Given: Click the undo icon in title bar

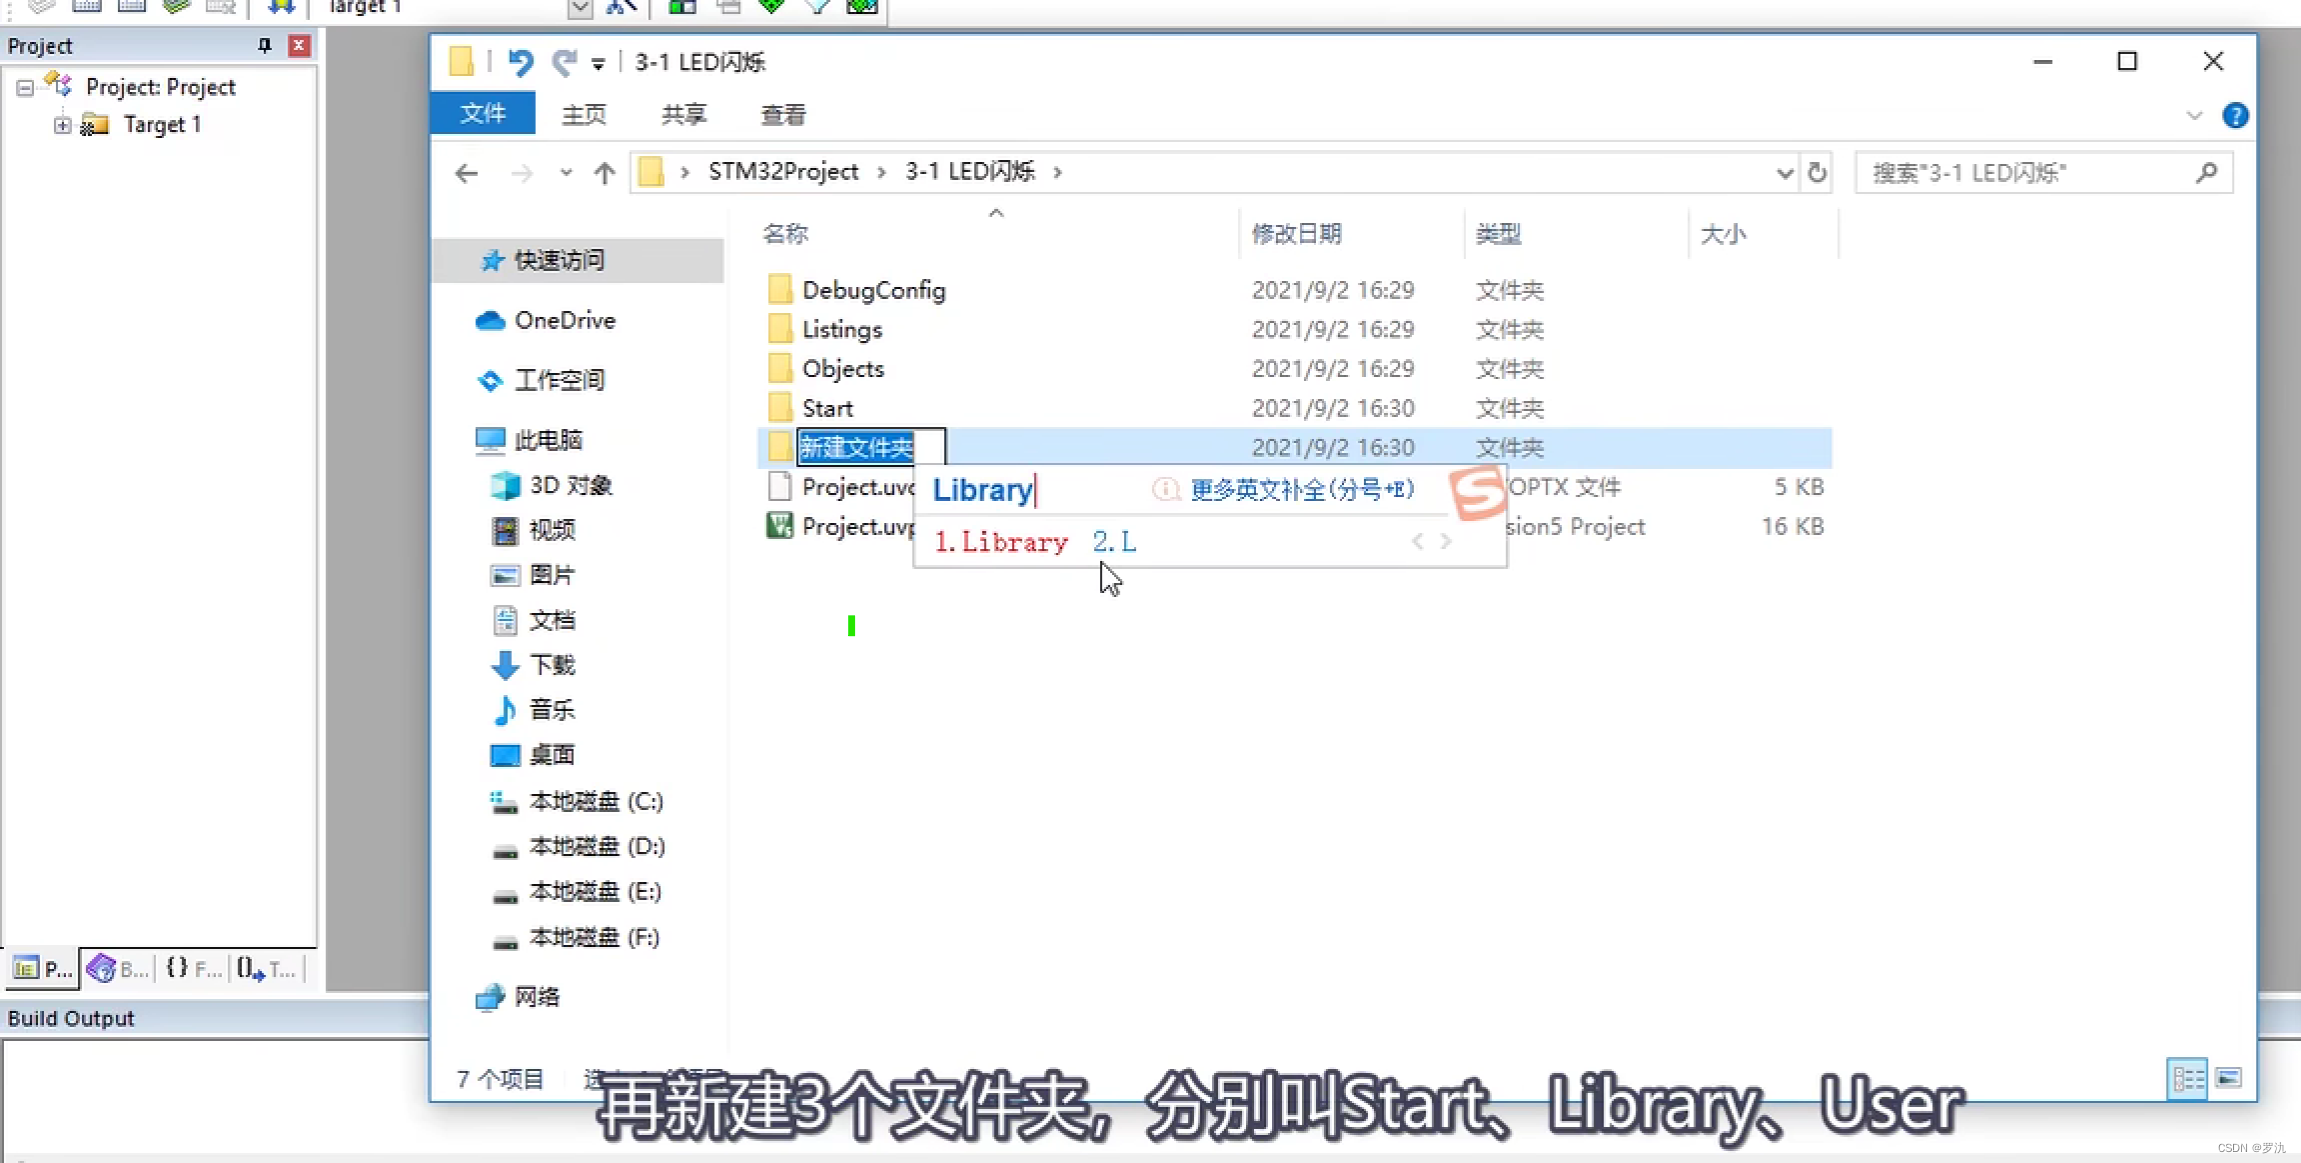Looking at the screenshot, I should click(520, 62).
